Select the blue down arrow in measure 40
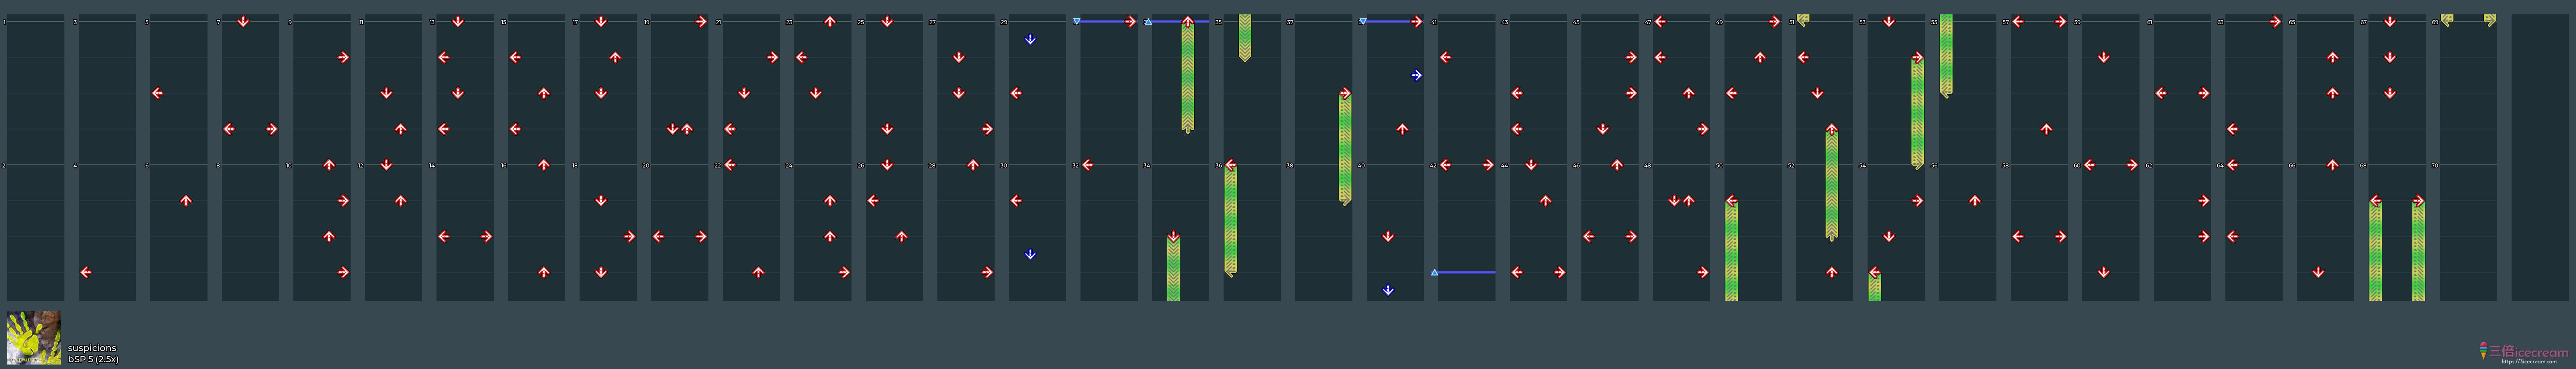The image size is (2576, 369). pos(1388,290)
